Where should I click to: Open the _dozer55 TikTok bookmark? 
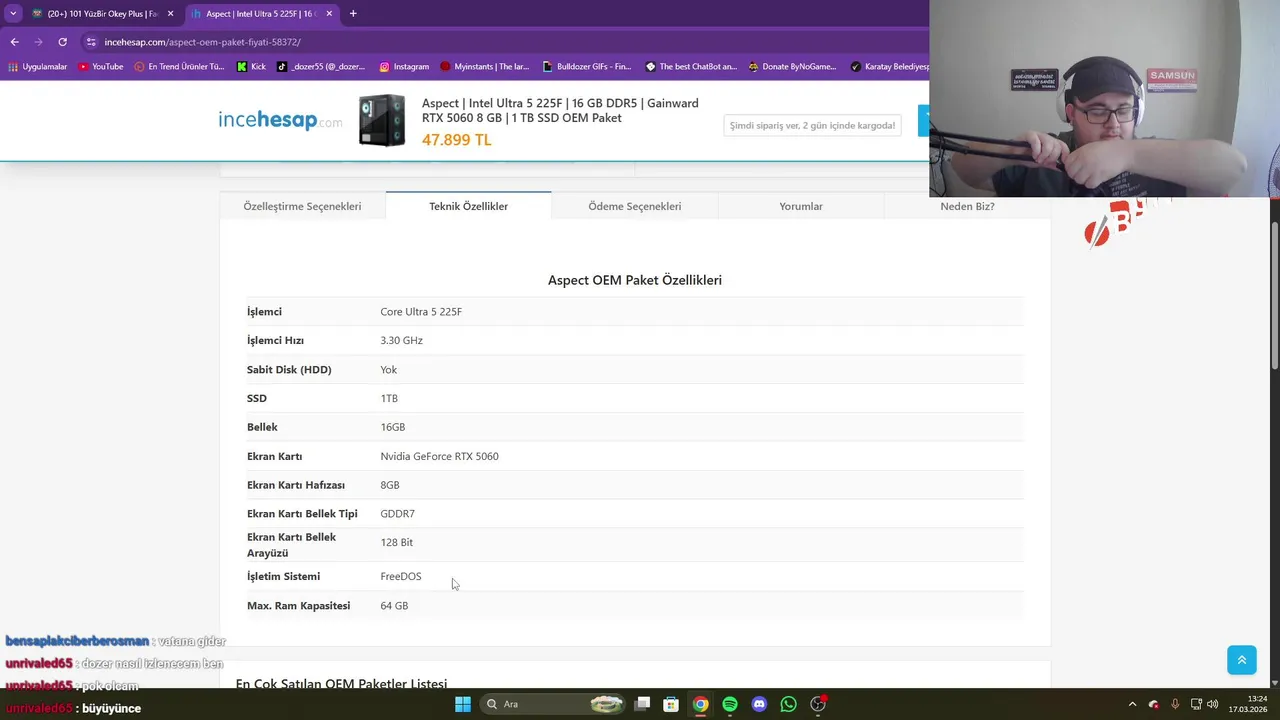coord(321,67)
